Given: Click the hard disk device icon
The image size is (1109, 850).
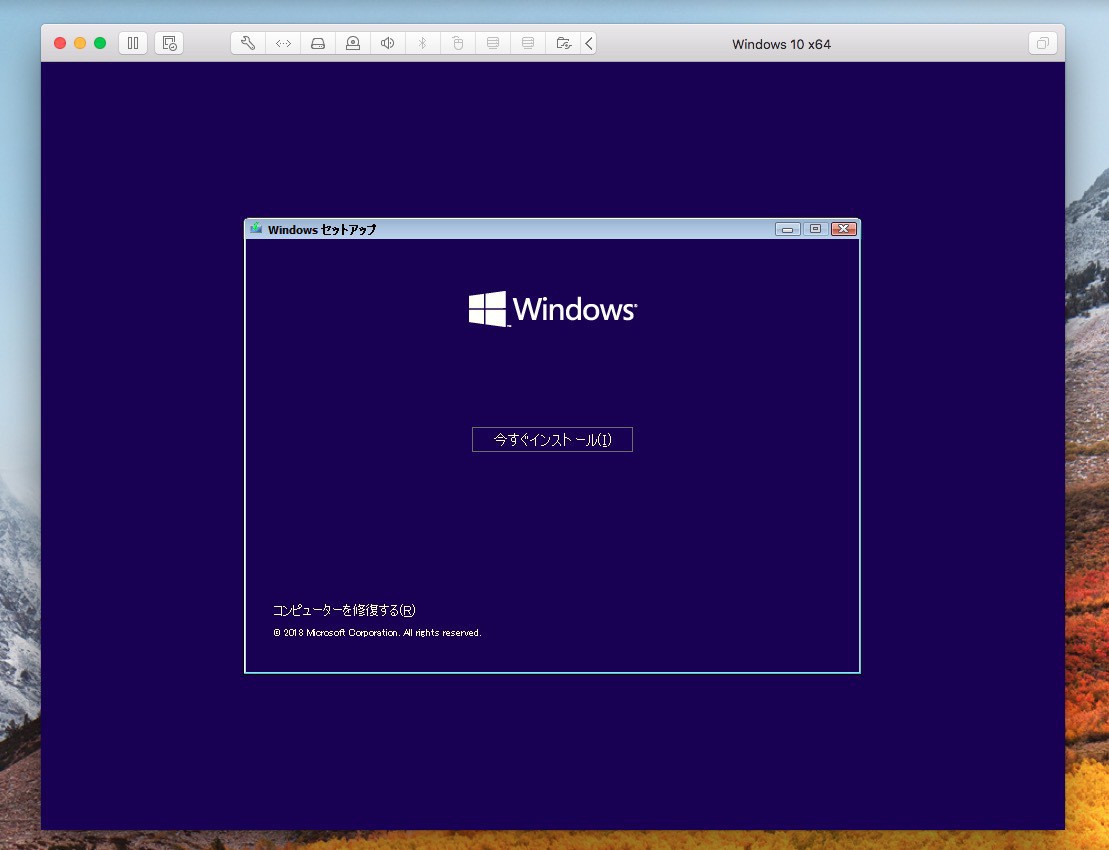Looking at the screenshot, I should (318, 43).
